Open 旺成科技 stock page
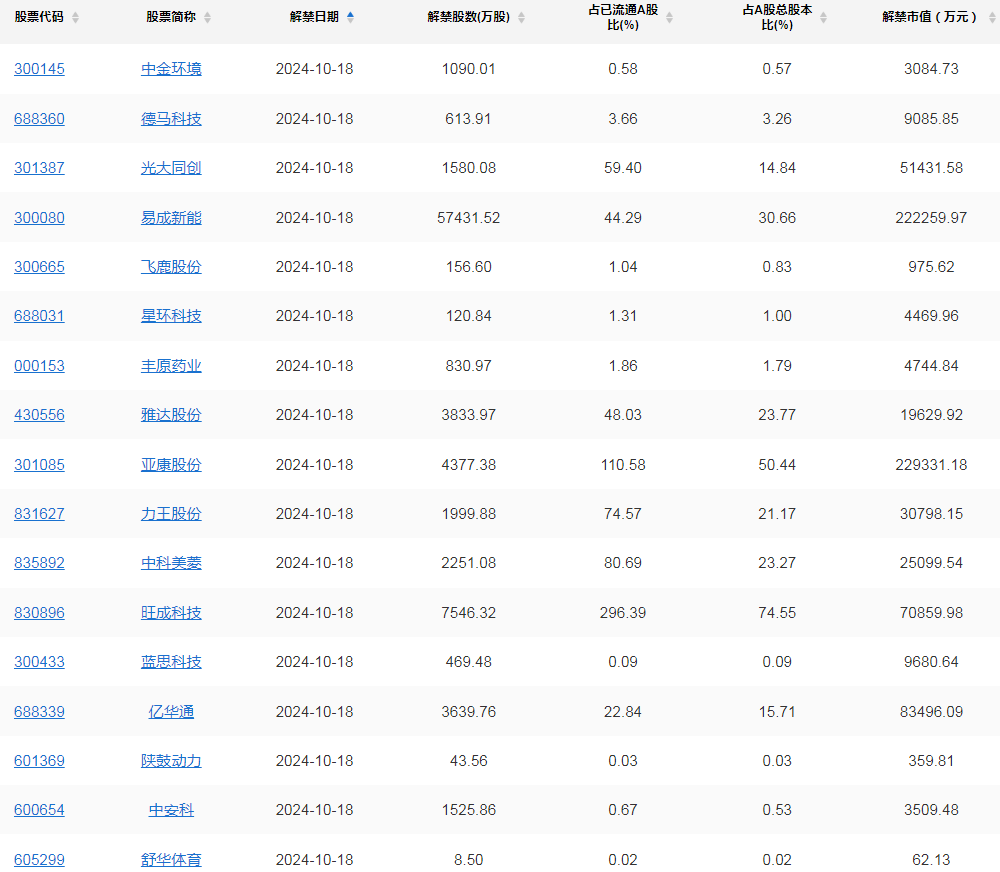 (x=171, y=612)
